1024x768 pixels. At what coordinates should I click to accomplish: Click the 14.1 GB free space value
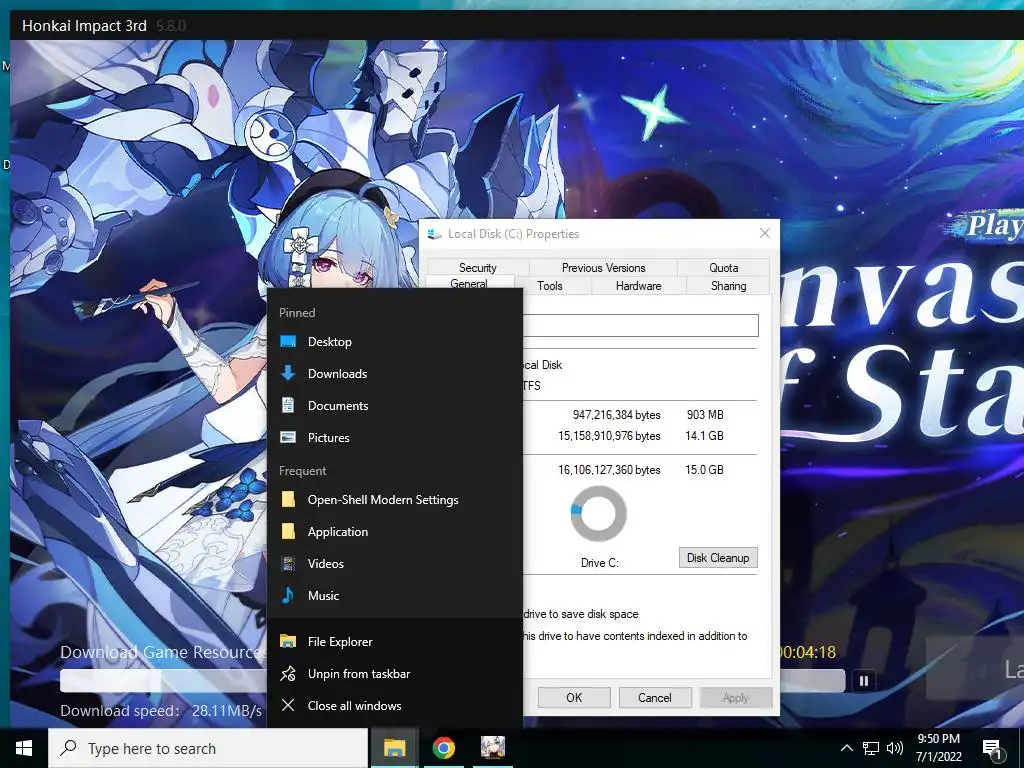[704, 436]
